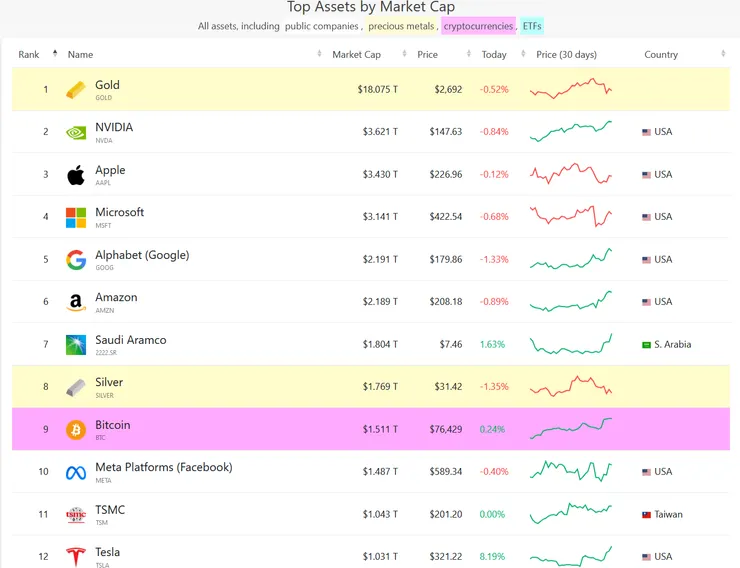Click the USA flag in Amazon row
Screen dimensions: 740x568
click(x=646, y=302)
